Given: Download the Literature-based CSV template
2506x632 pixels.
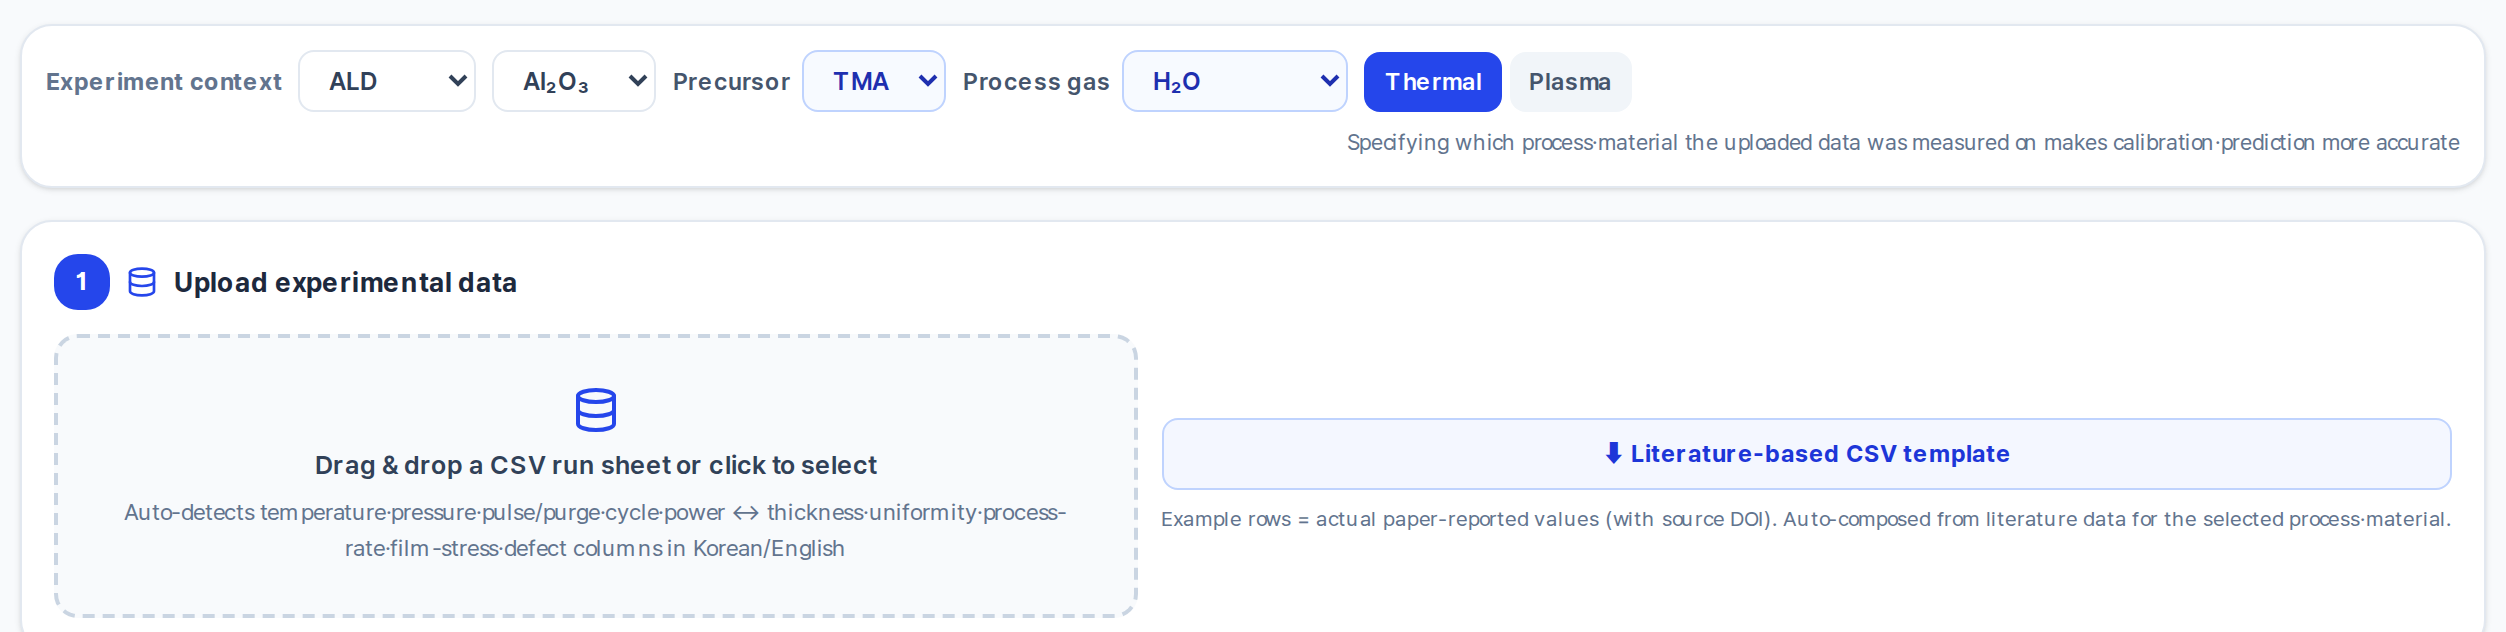Looking at the screenshot, I should click(1806, 454).
